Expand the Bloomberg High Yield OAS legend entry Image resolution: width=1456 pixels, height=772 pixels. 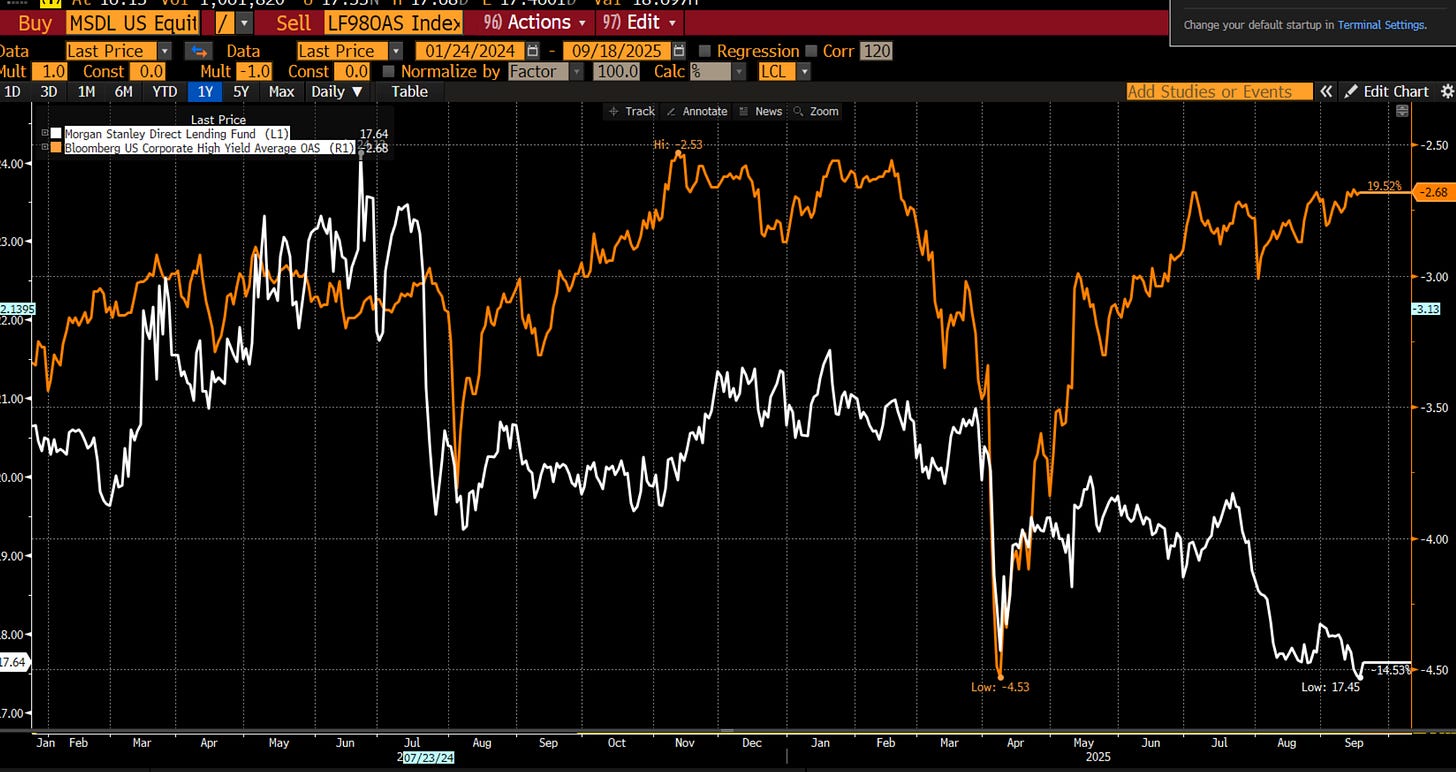click(45, 147)
